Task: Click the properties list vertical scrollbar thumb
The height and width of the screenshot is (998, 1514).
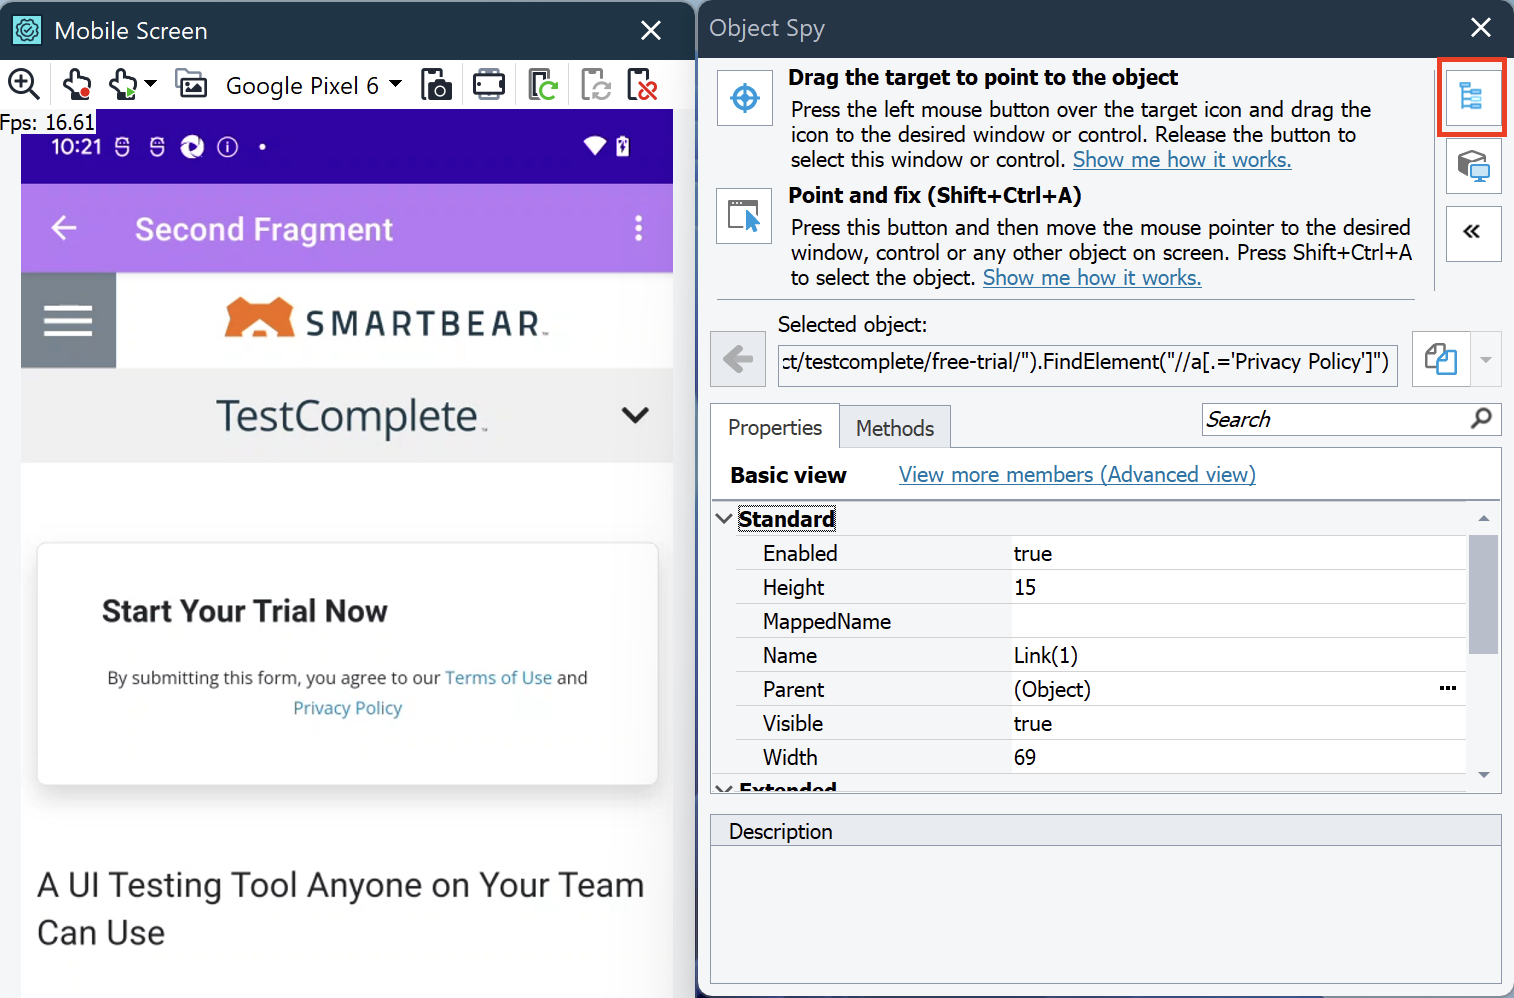Action: click(1483, 594)
